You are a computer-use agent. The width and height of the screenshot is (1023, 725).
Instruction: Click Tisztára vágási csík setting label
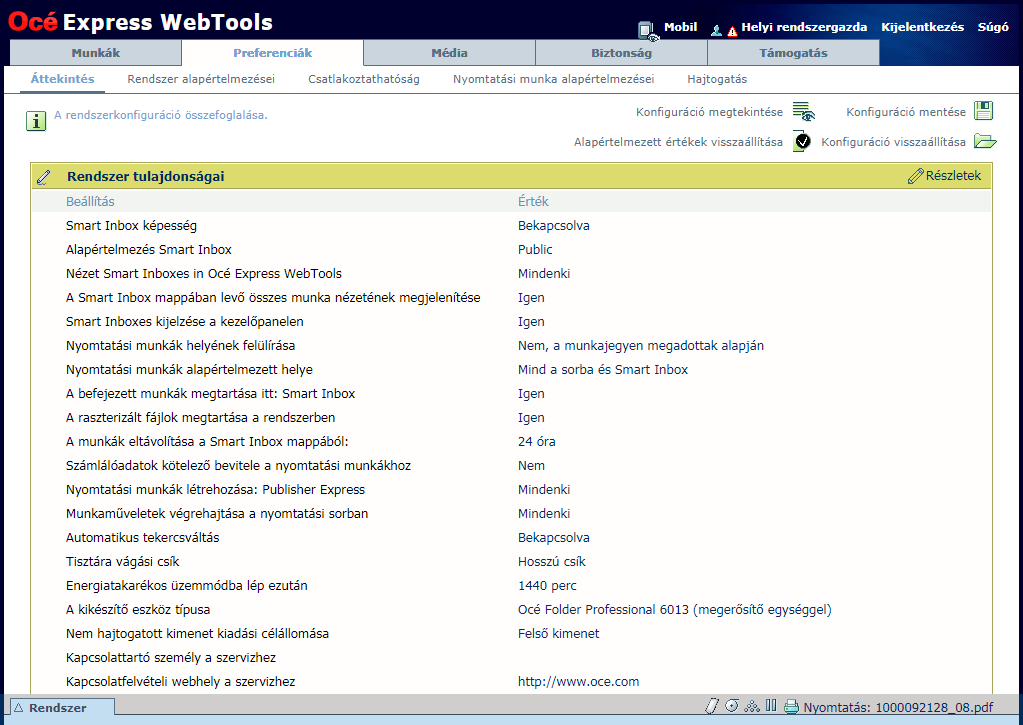click(x=123, y=562)
